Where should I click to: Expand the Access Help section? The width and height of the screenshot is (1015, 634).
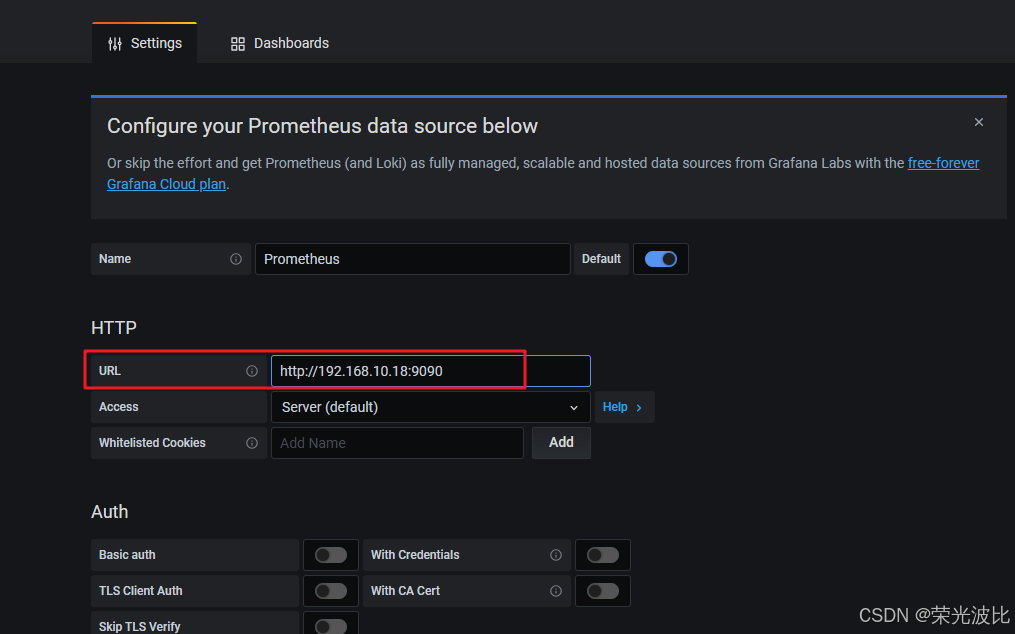click(x=624, y=407)
